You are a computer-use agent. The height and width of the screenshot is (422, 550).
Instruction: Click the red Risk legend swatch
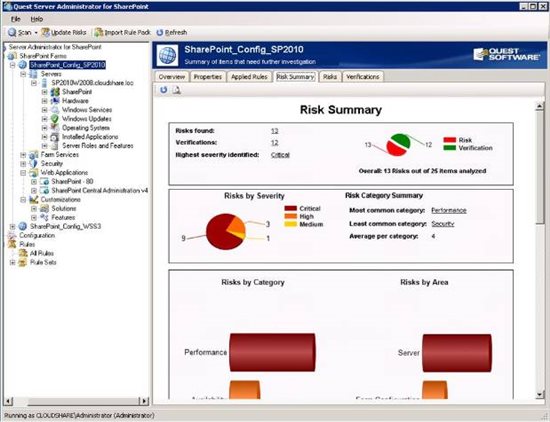pos(450,140)
